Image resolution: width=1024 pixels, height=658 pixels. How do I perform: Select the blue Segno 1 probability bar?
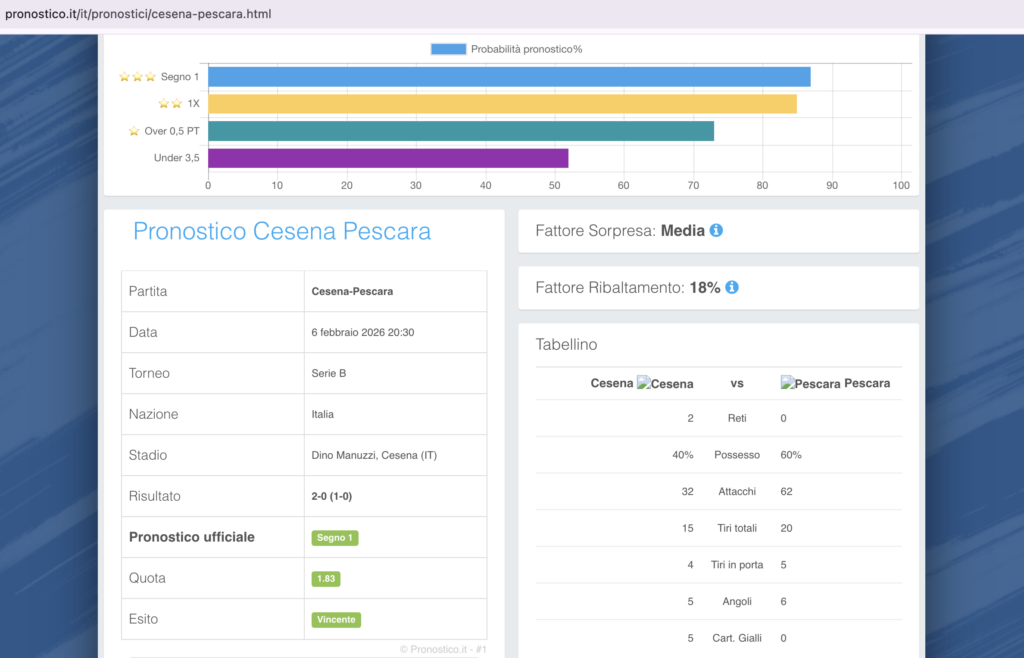pyautogui.click(x=509, y=77)
